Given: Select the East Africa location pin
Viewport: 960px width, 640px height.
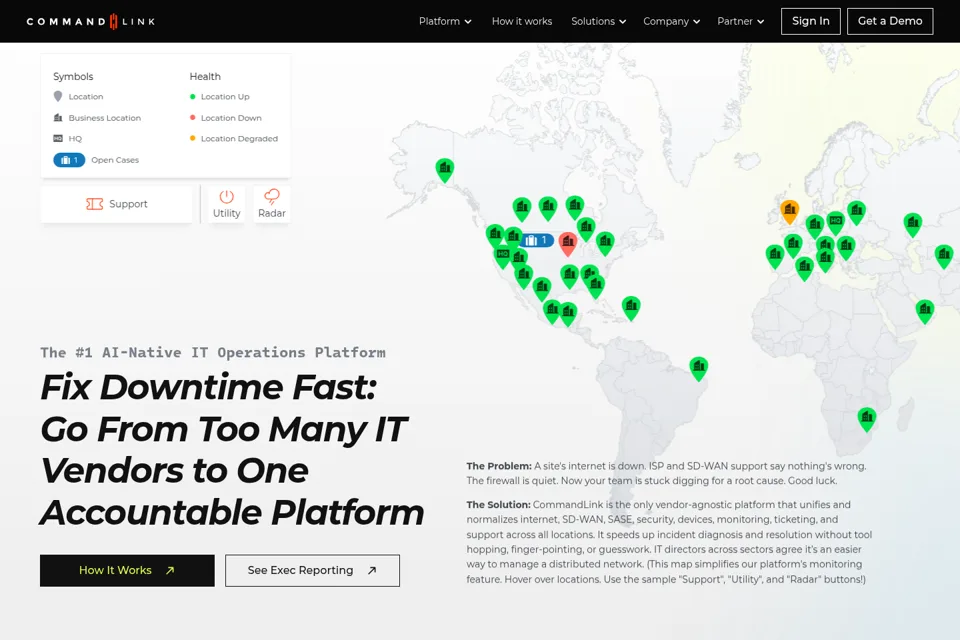Looking at the screenshot, I should (925, 311).
